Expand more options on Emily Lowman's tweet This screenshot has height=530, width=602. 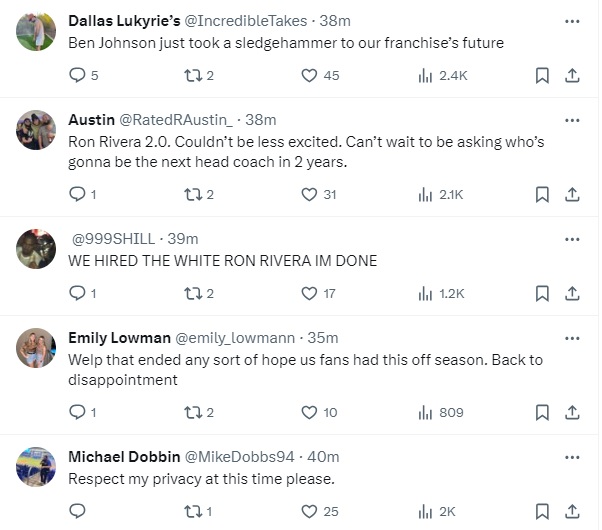click(572, 338)
